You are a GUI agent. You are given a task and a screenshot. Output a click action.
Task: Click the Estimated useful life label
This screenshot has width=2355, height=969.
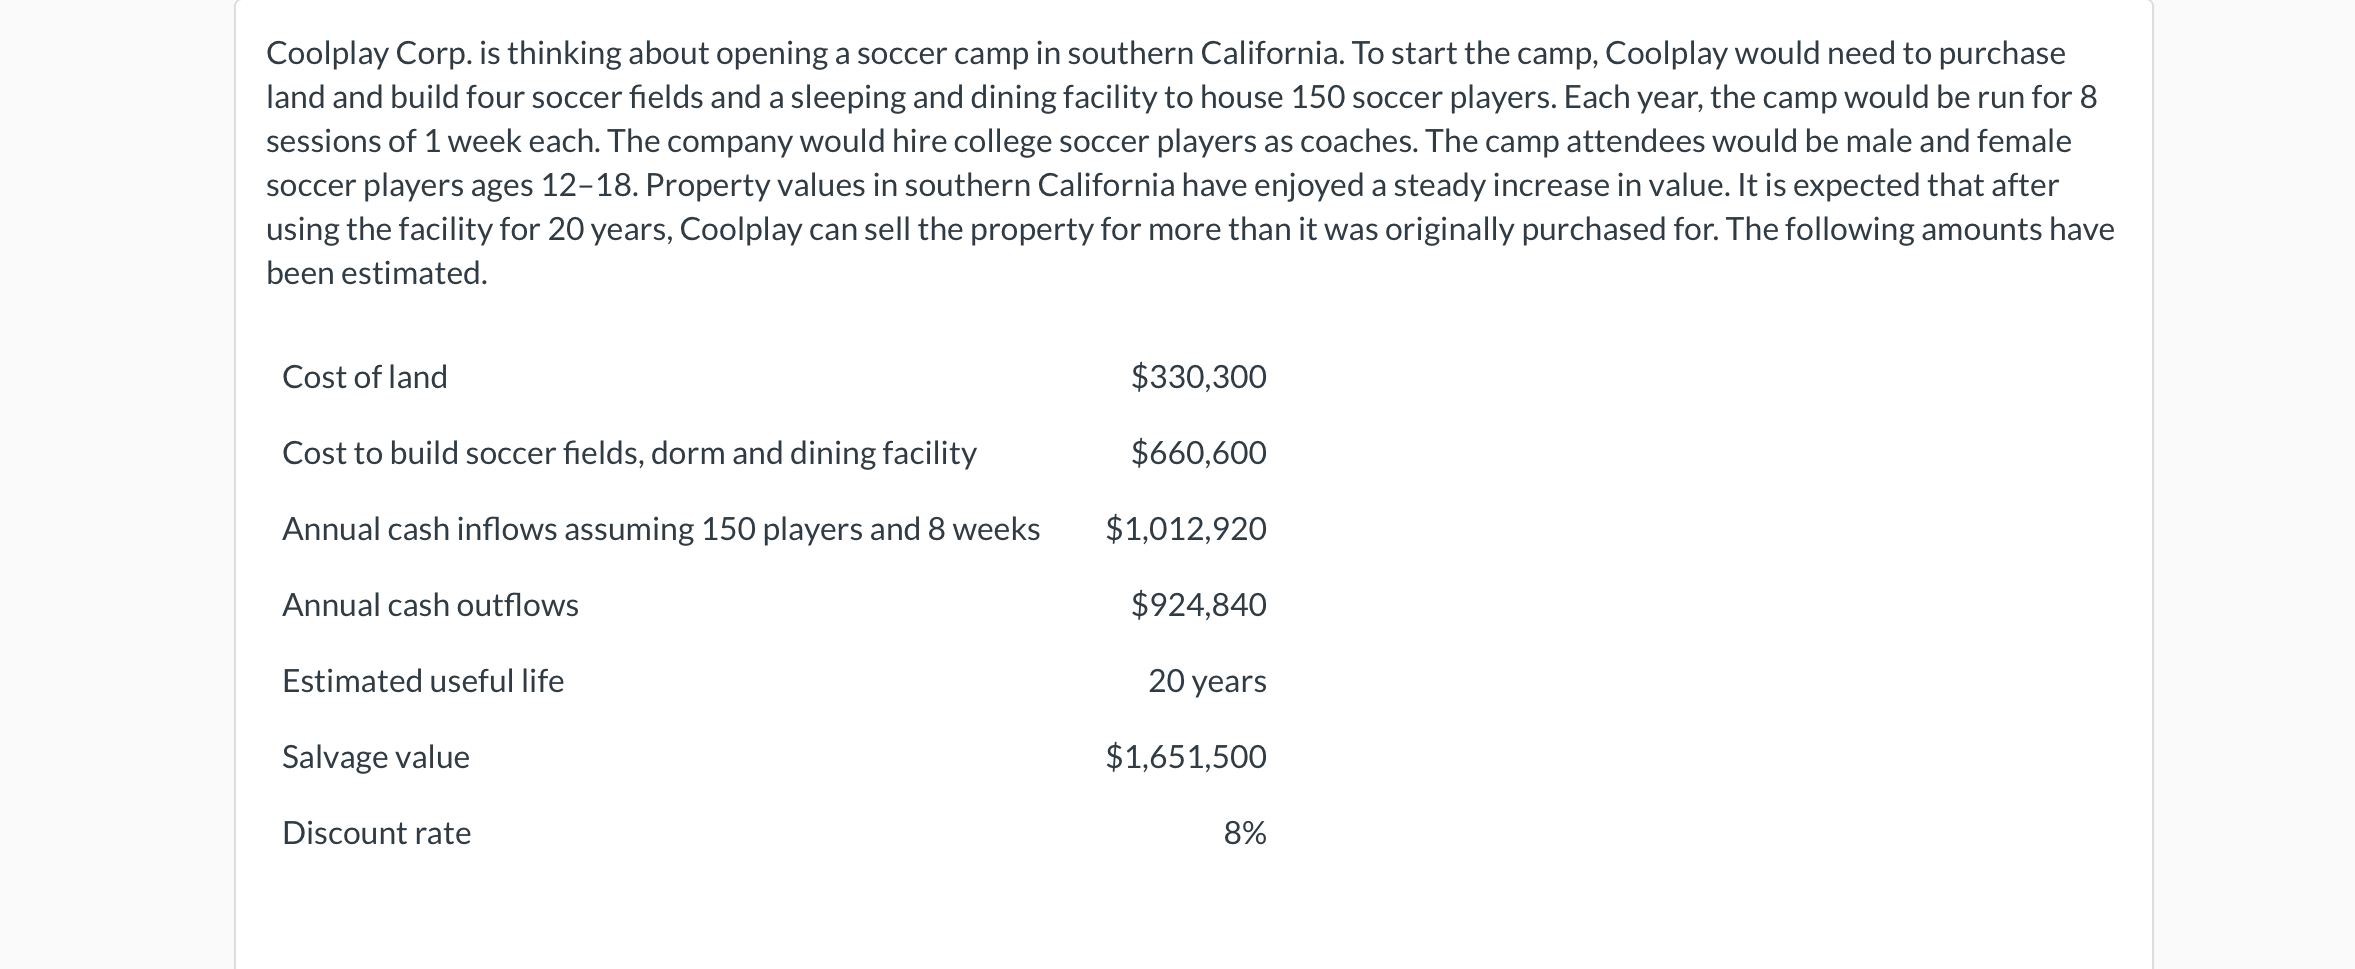click(x=423, y=681)
